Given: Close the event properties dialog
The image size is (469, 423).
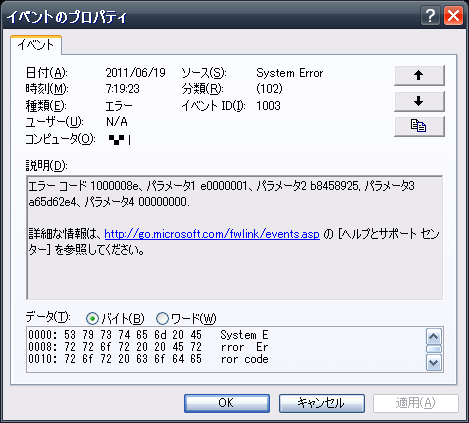Looking at the screenshot, I should [x=453, y=15].
